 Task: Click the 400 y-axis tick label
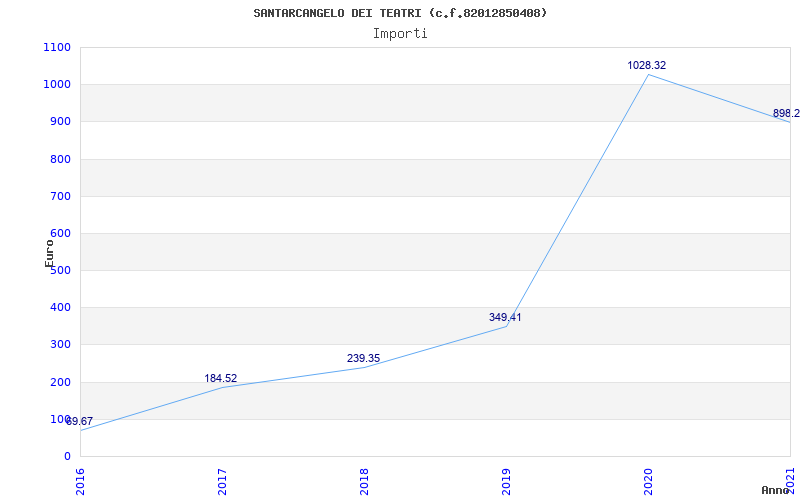click(61, 308)
